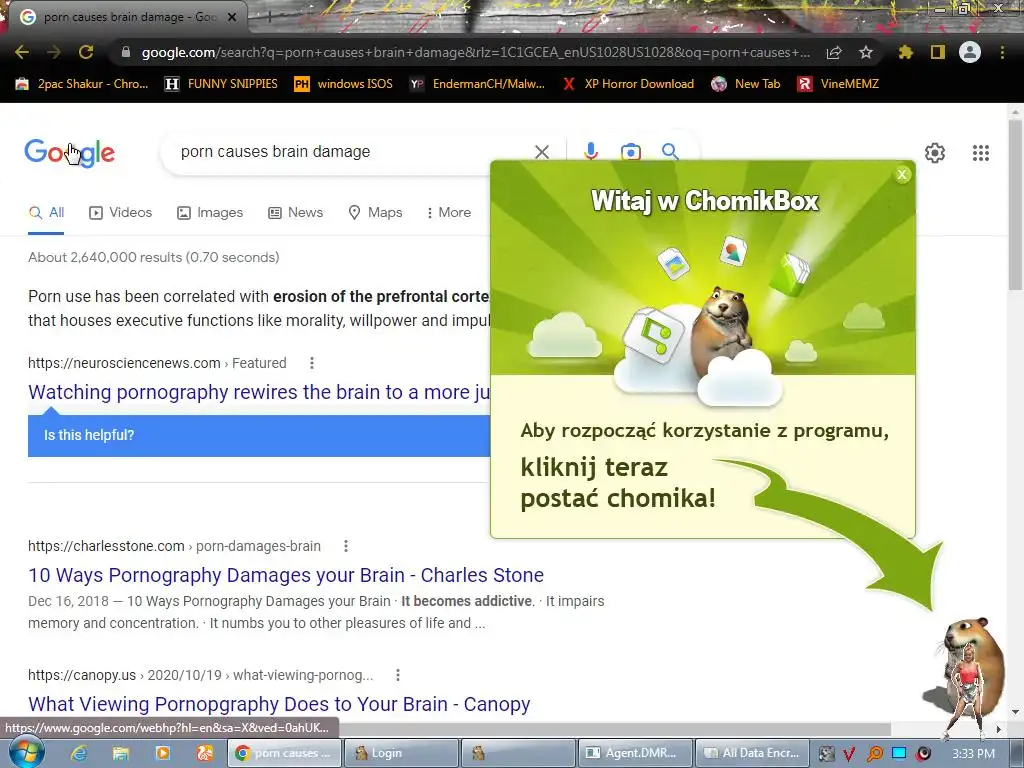1024x768 pixels.
Task: Open the Chrome side panel
Action: tap(938, 52)
